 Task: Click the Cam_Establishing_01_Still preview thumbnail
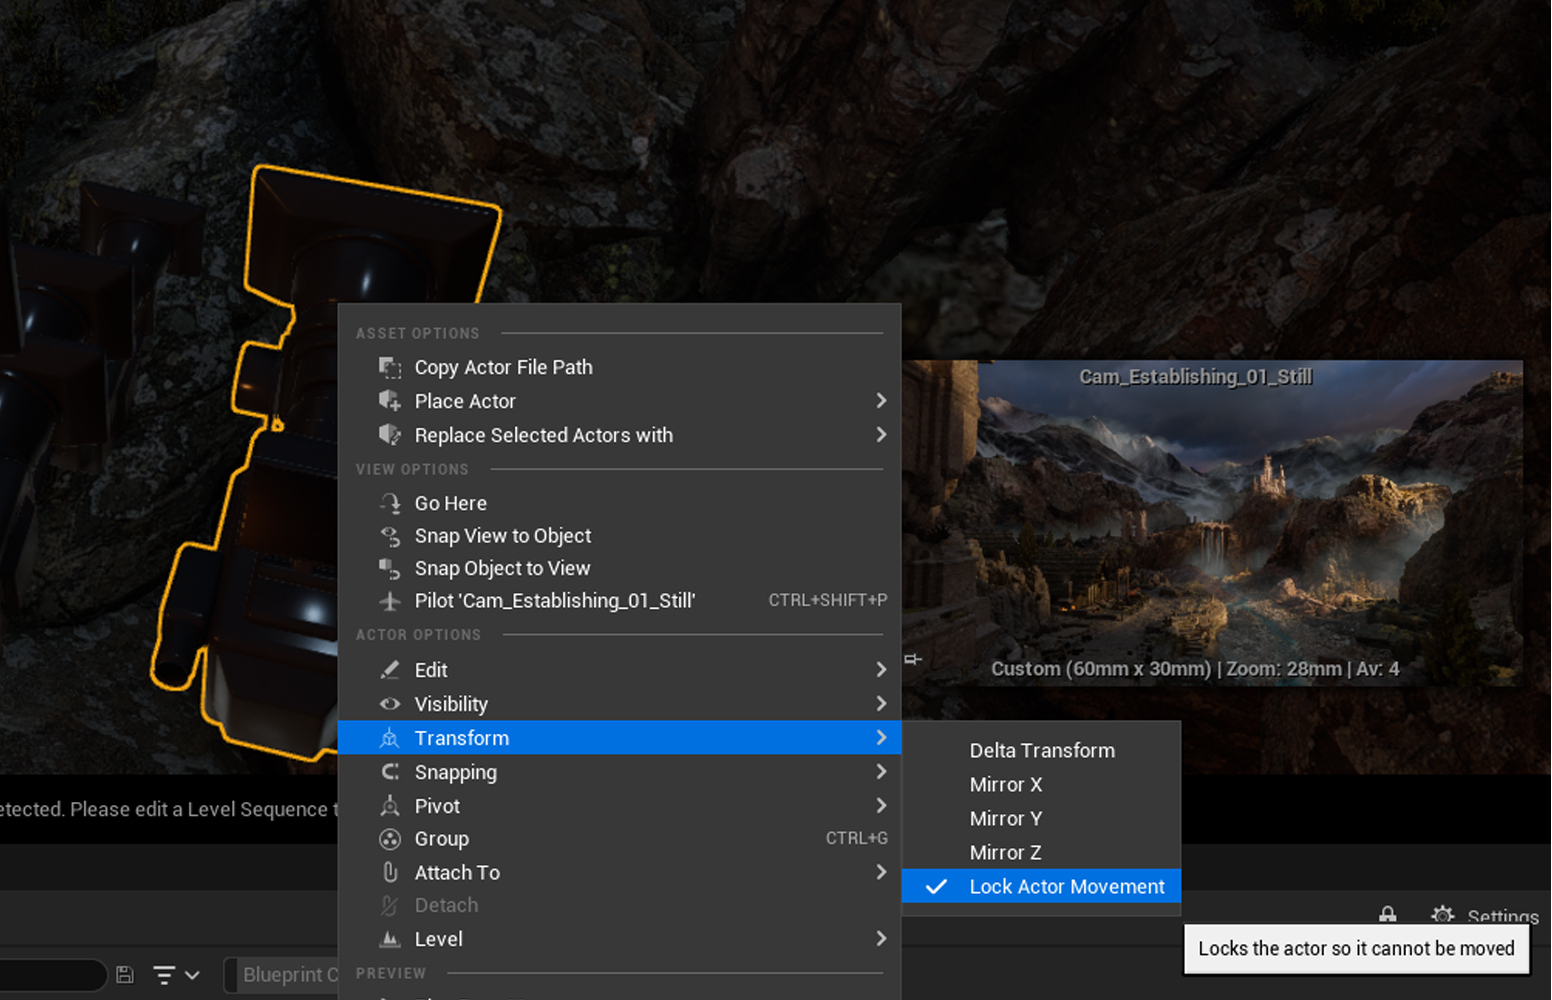(x=1212, y=523)
